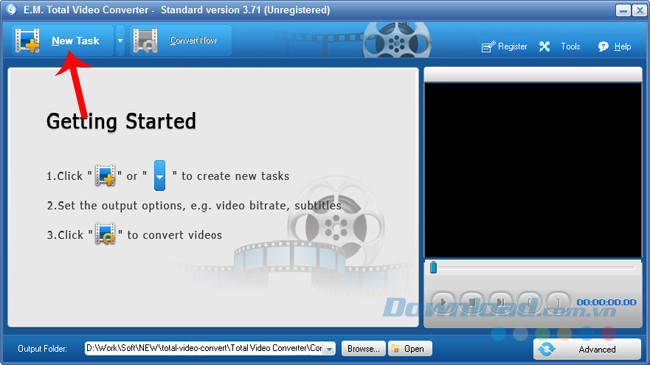Open the Register option
650x365 pixels.
pyautogui.click(x=504, y=46)
